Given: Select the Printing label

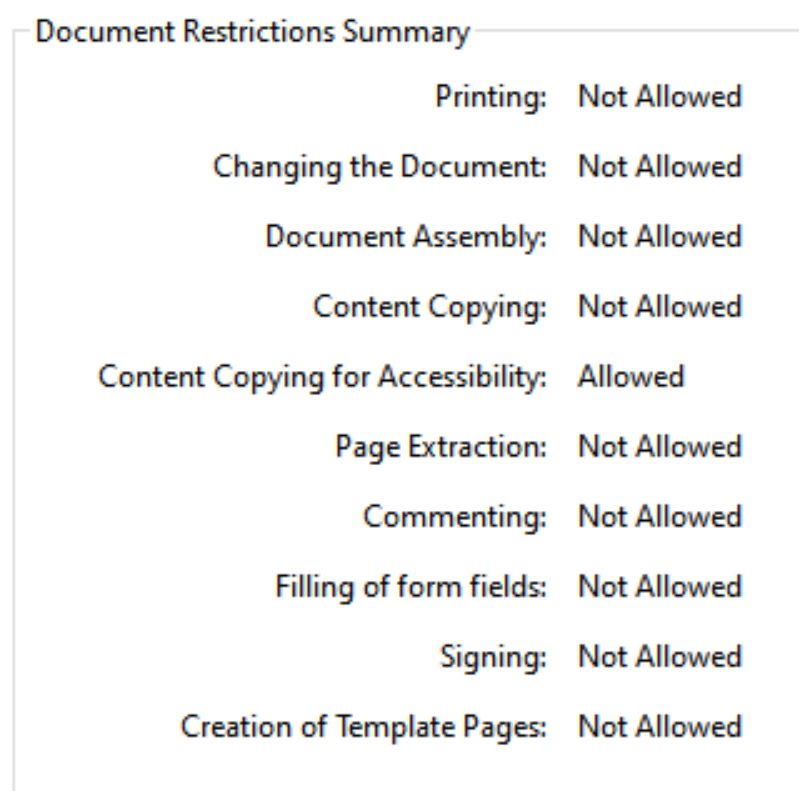Looking at the screenshot, I should pyautogui.click(x=491, y=97).
